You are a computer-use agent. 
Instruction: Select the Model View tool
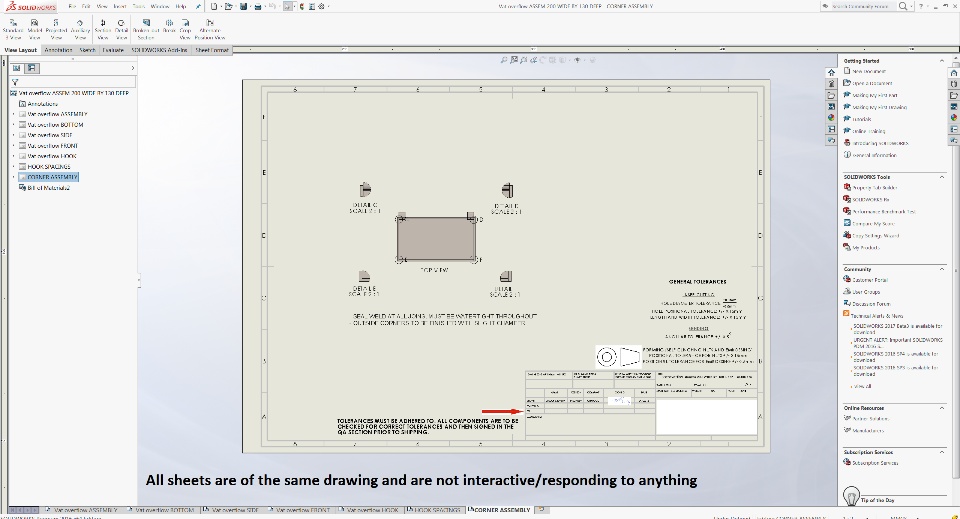point(35,29)
